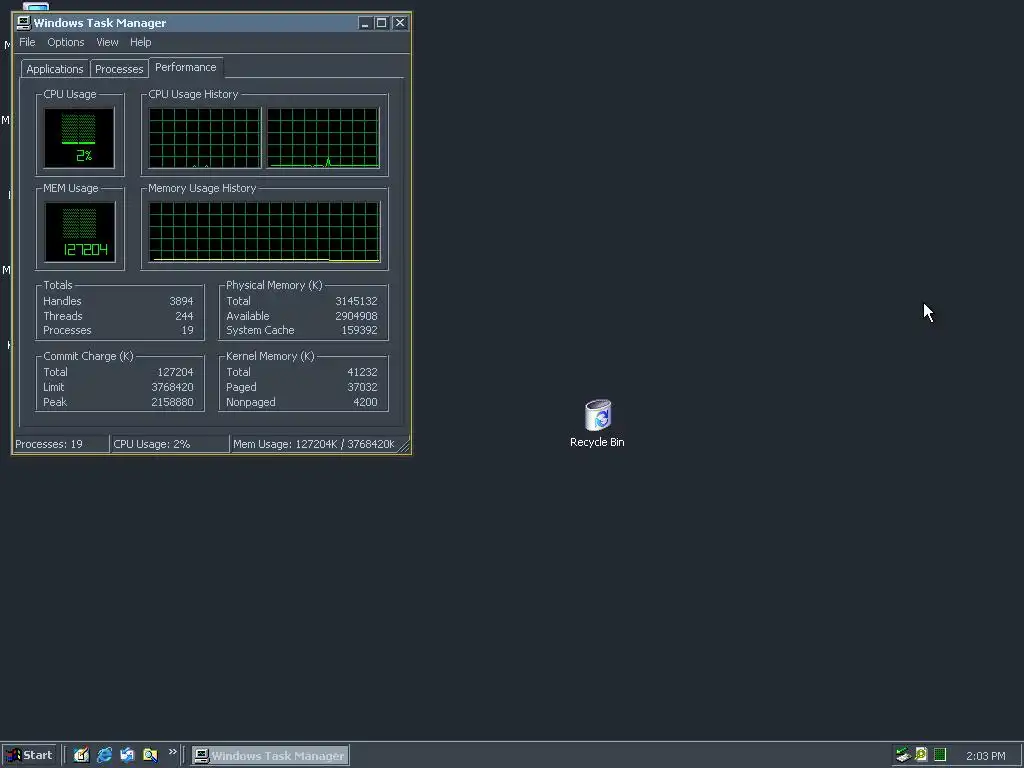The width and height of the screenshot is (1024, 768).
Task: Click the Start button
Action: (x=29, y=755)
